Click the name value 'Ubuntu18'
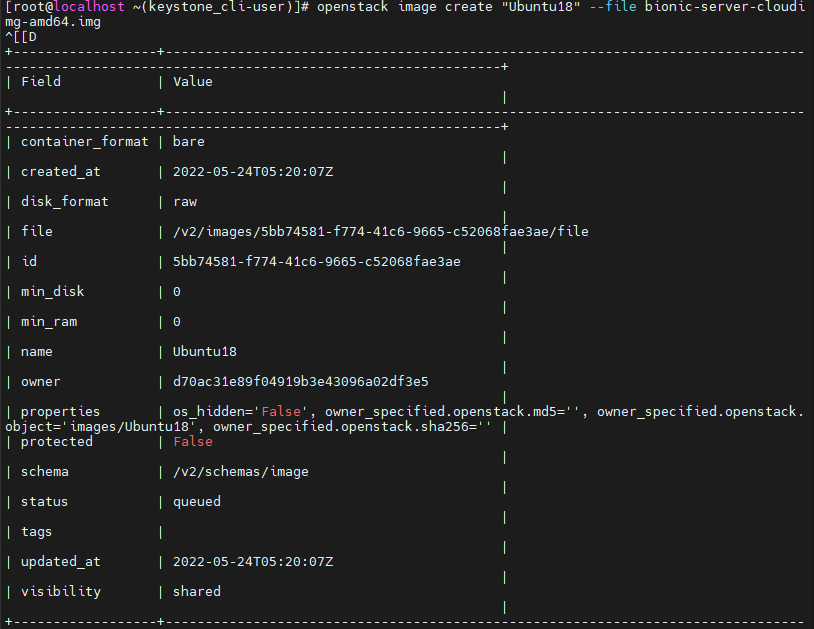This screenshot has width=814, height=629. coord(205,352)
